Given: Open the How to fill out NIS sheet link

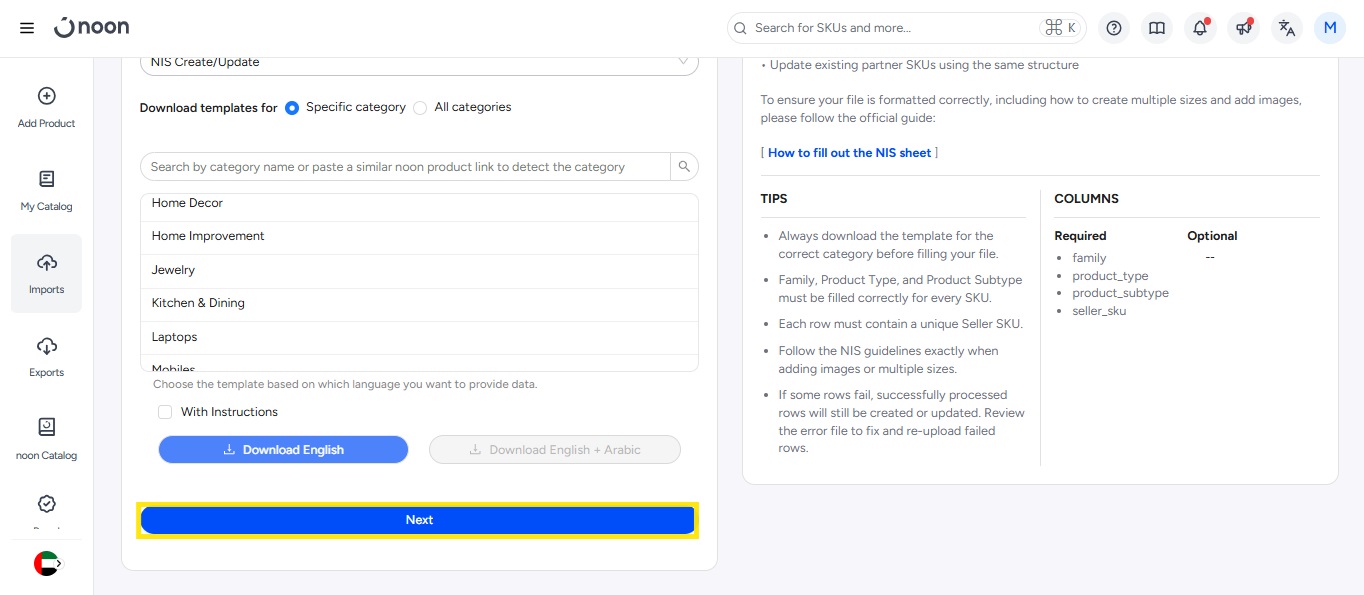Looking at the screenshot, I should coord(849,153).
